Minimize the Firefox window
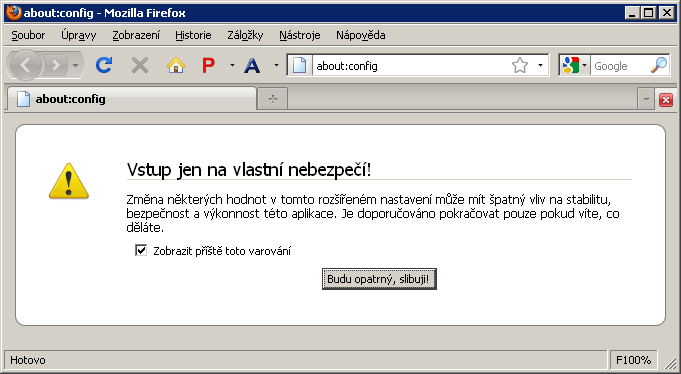This screenshot has width=681, height=374. (x=632, y=13)
